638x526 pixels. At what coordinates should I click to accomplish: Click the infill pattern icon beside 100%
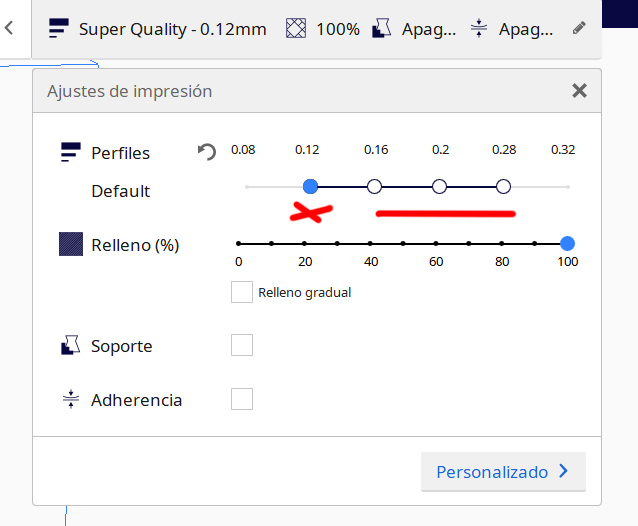tap(295, 29)
